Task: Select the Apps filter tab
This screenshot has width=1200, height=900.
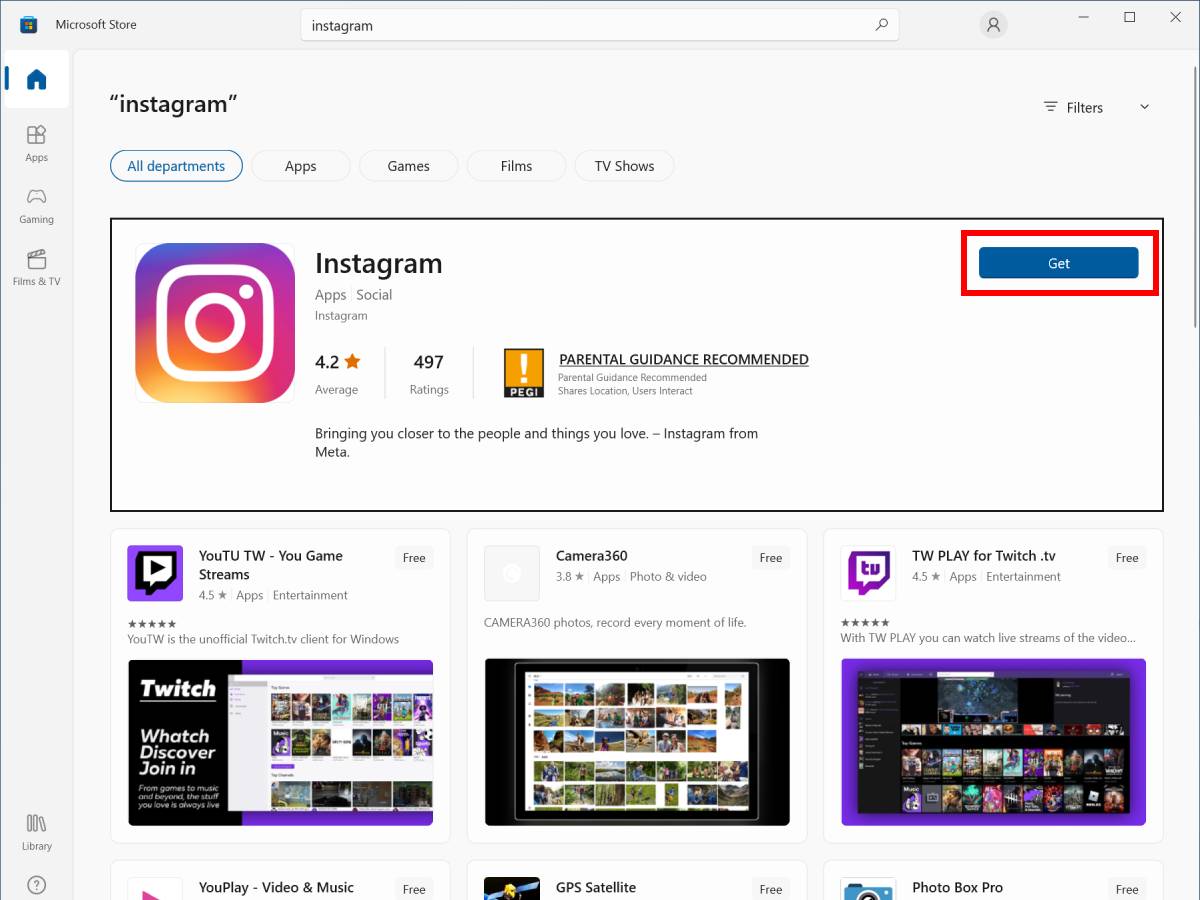Action: point(300,166)
